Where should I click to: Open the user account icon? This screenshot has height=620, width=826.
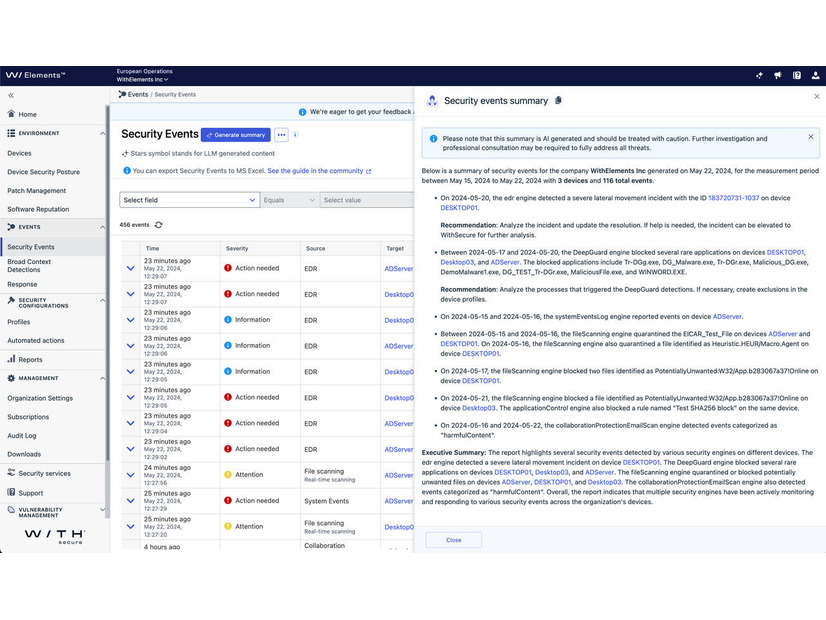pyautogui.click(x=817, y=75)
